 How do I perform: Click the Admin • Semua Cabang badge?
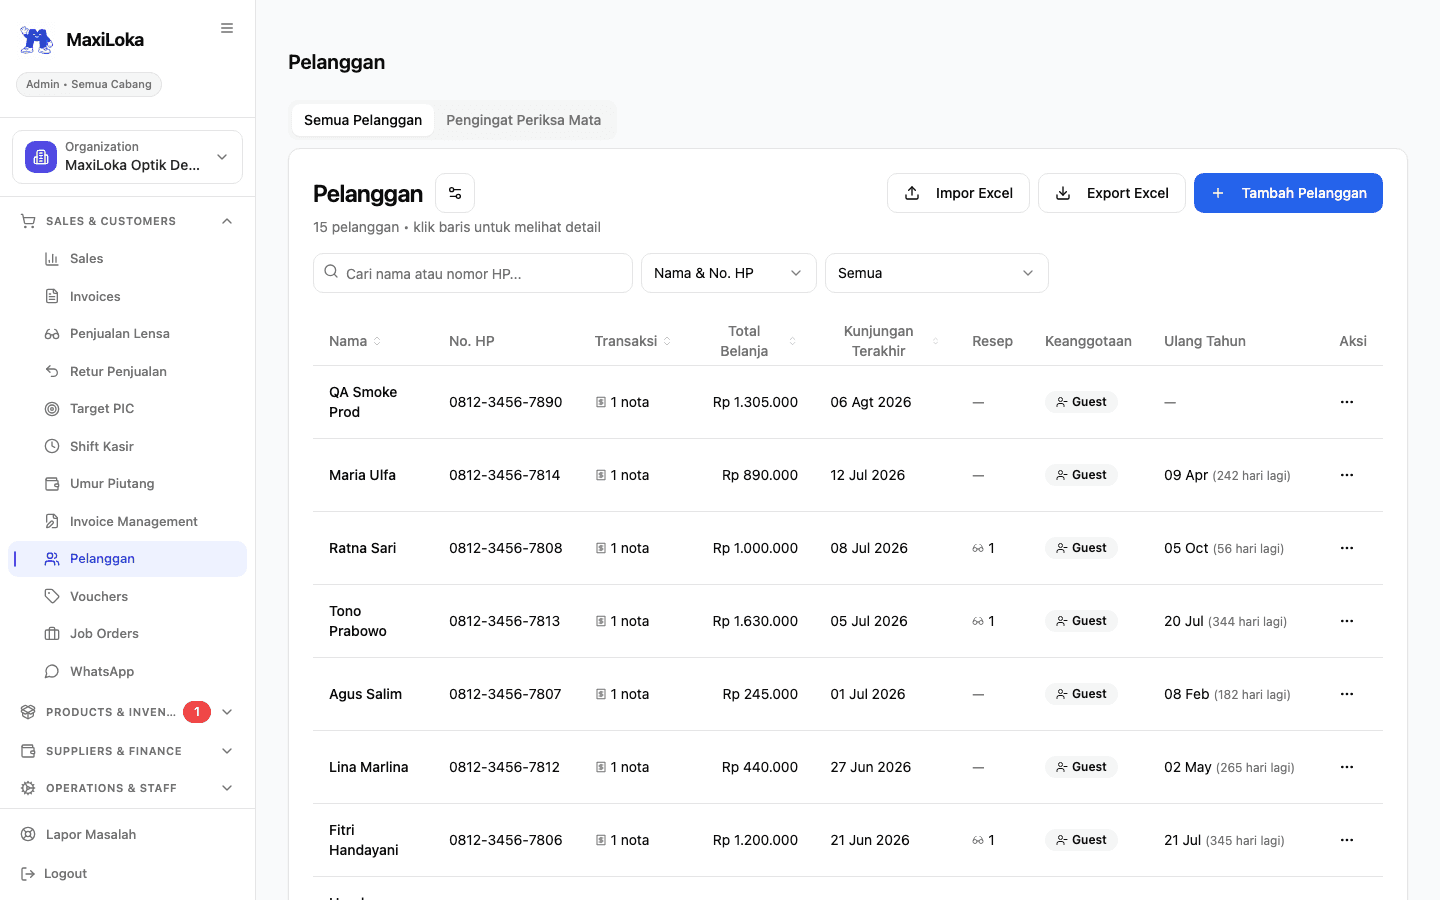pyautogui.click(x=89, y=84)
